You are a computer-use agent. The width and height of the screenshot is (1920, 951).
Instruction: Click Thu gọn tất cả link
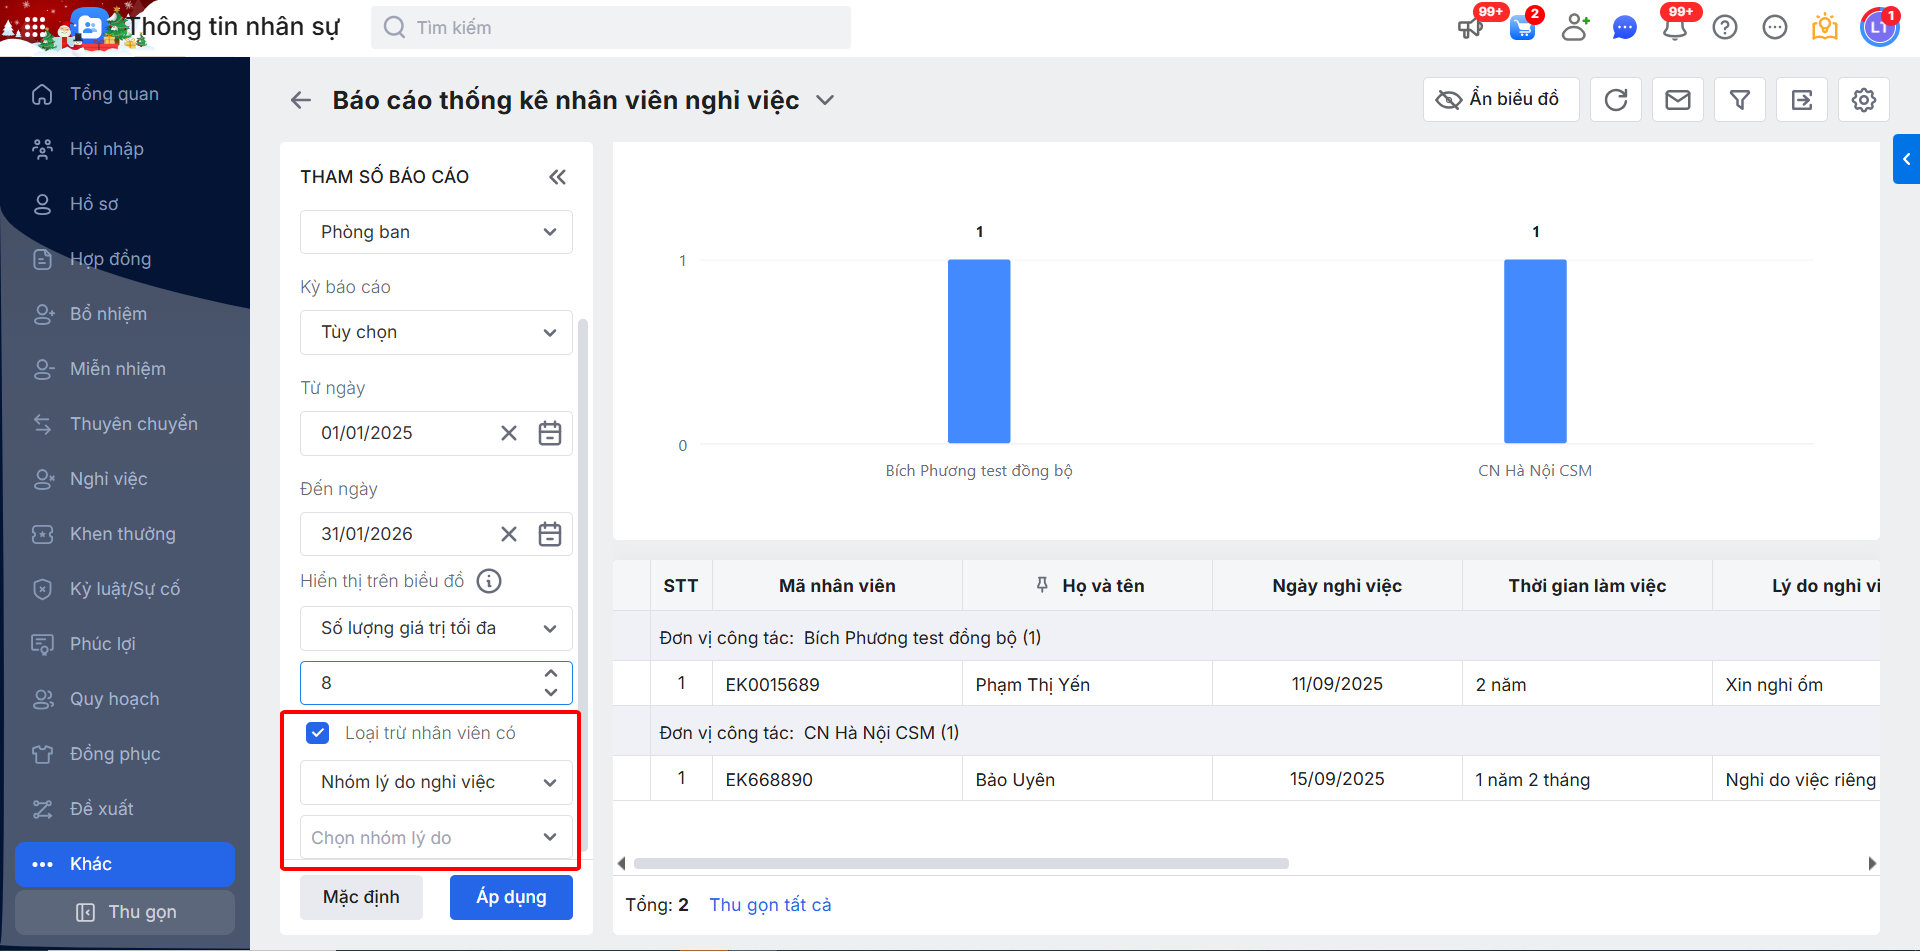click(770, 905)
